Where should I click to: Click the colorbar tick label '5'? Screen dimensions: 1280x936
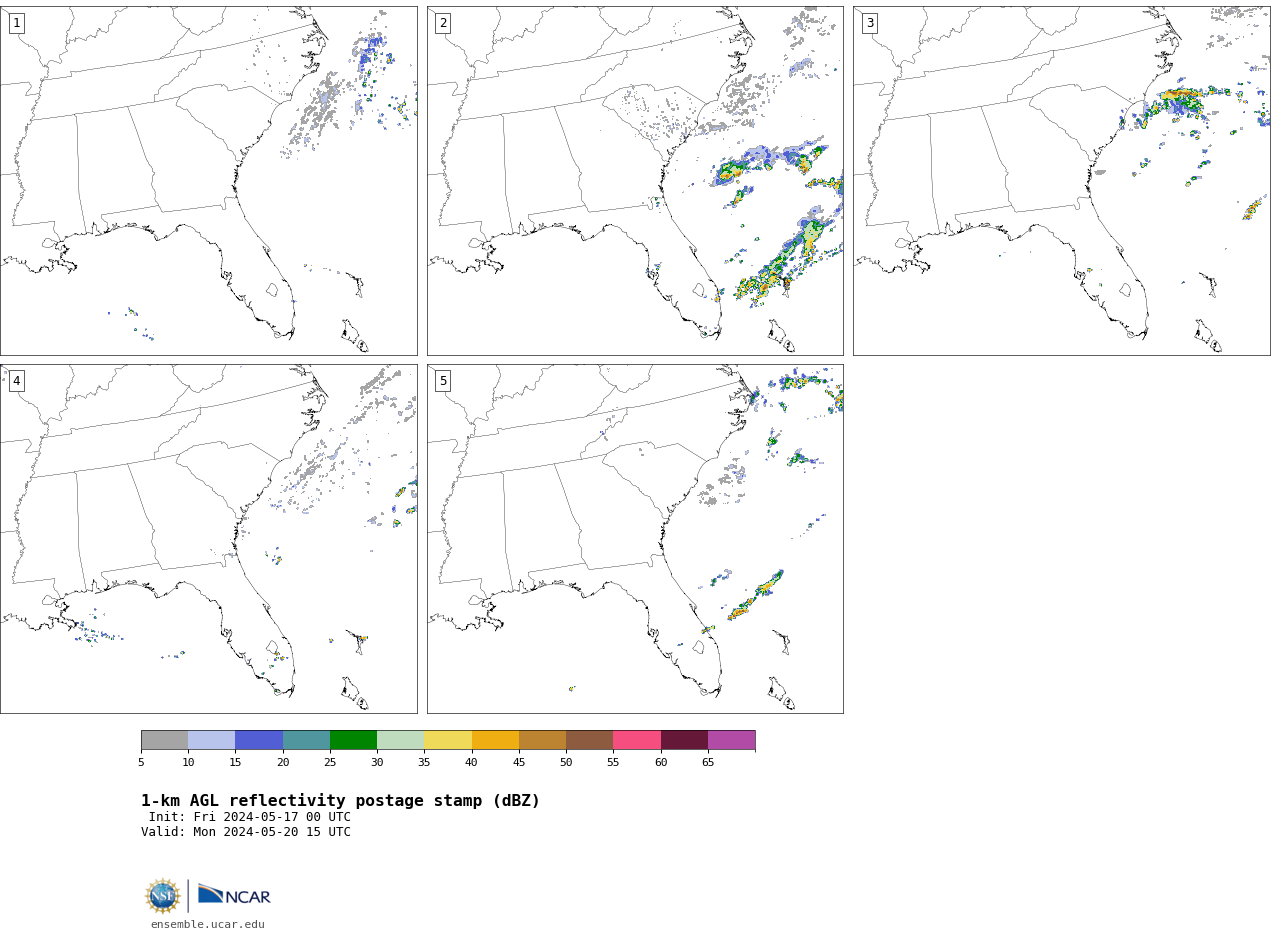tap(141, 763)
